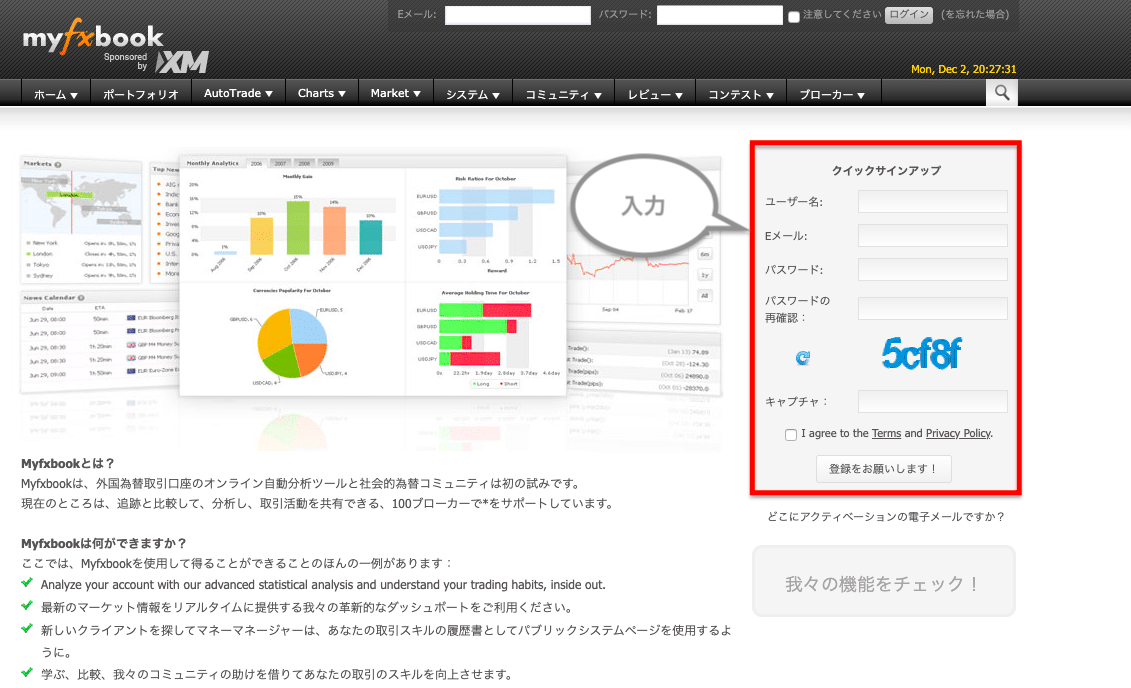Expand the AutoTrade dropdown
Screen dimensions: 1131x688
238,93
